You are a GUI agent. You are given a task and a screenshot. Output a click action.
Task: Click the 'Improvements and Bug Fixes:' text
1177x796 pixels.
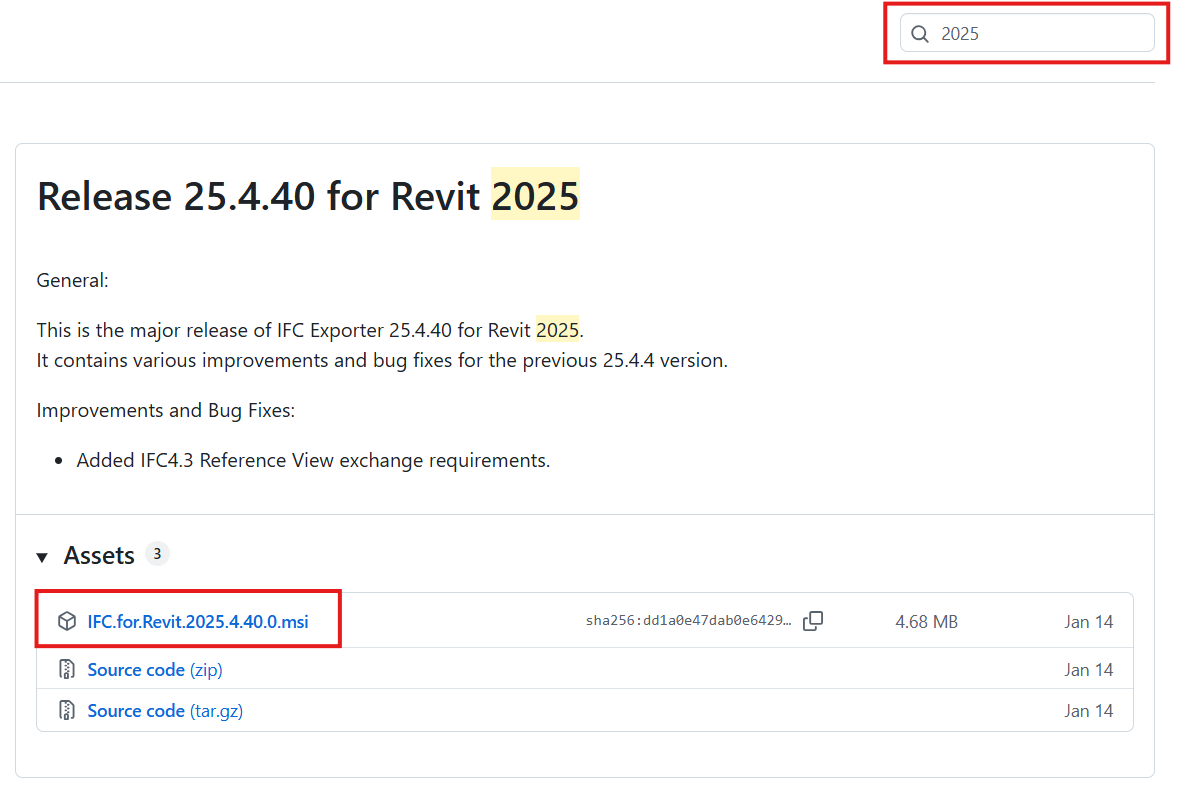pyautogui.click(x=166, y=410)
